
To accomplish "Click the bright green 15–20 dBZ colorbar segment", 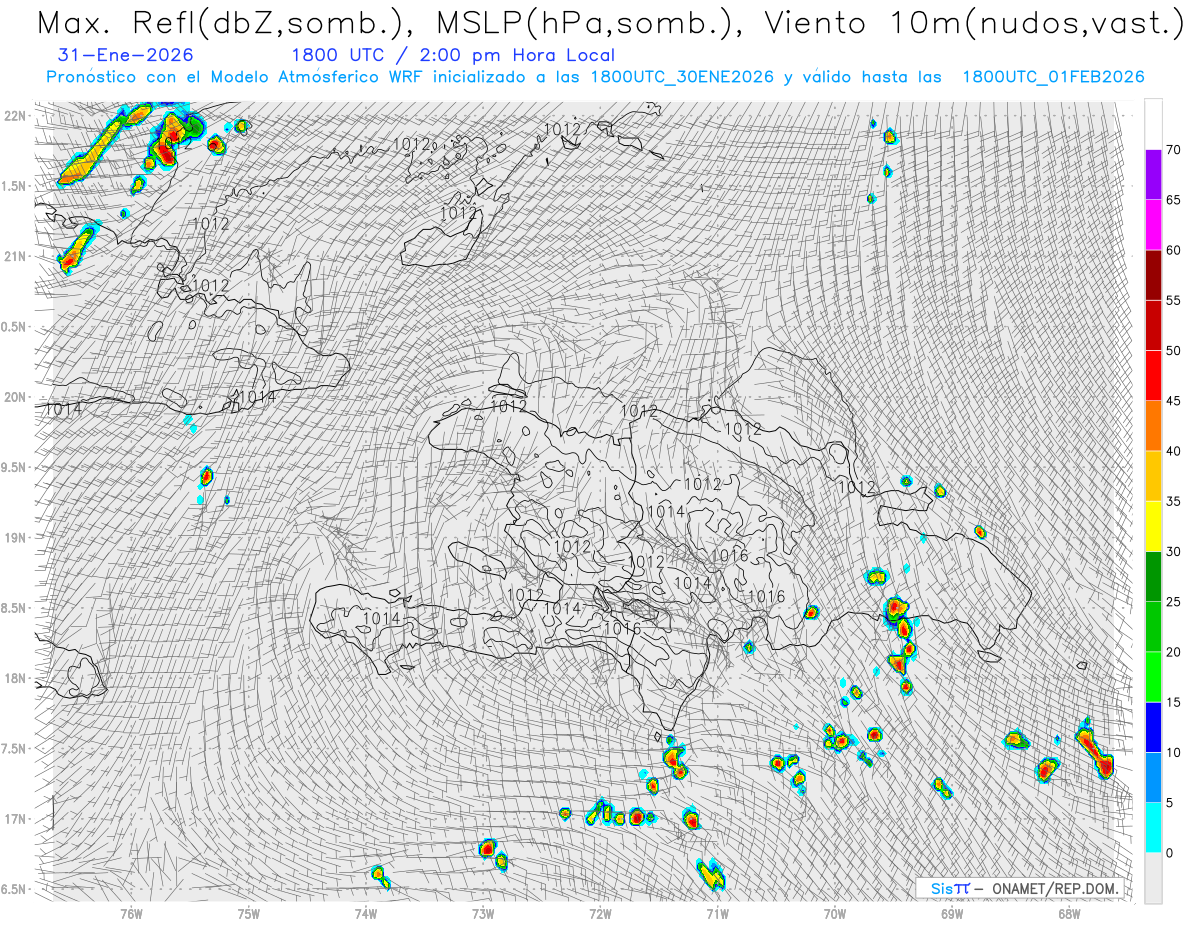I will coord(1153,677).
